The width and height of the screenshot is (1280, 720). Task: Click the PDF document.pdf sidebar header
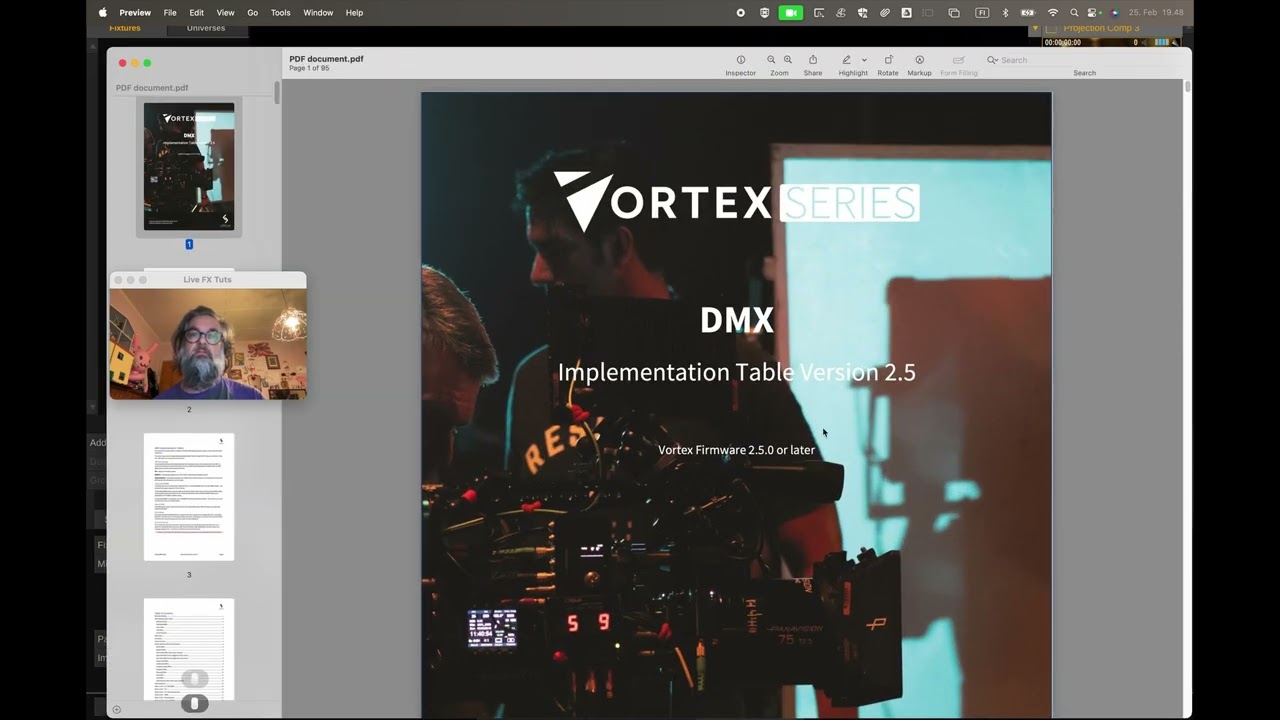pyautogui.click(x=152, y=88)
